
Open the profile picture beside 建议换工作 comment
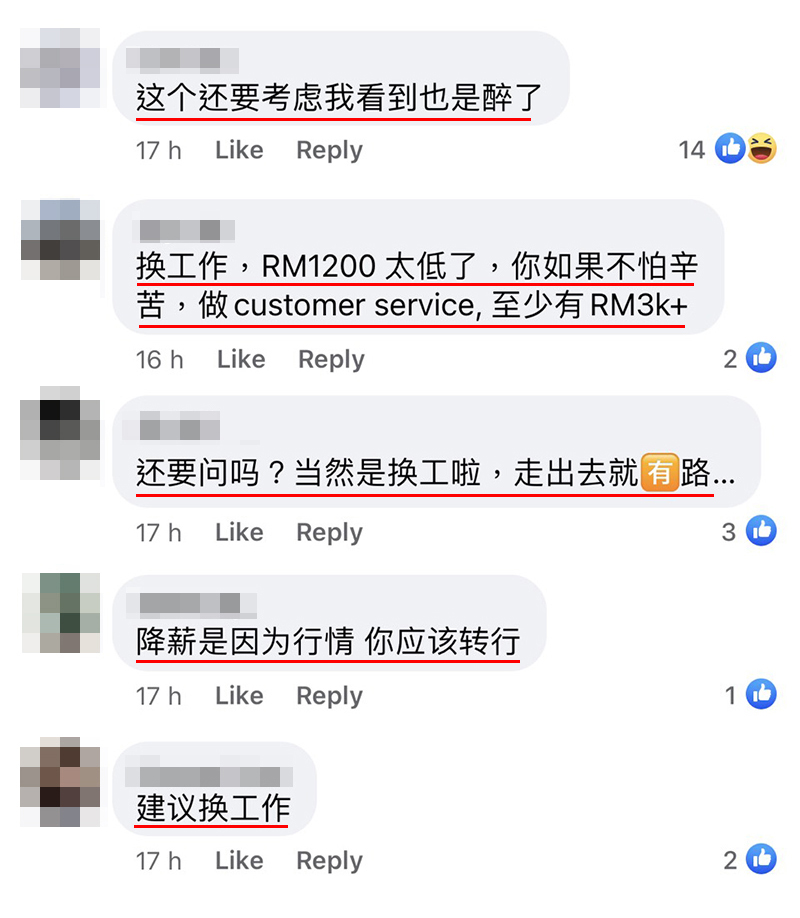point(60,782)
